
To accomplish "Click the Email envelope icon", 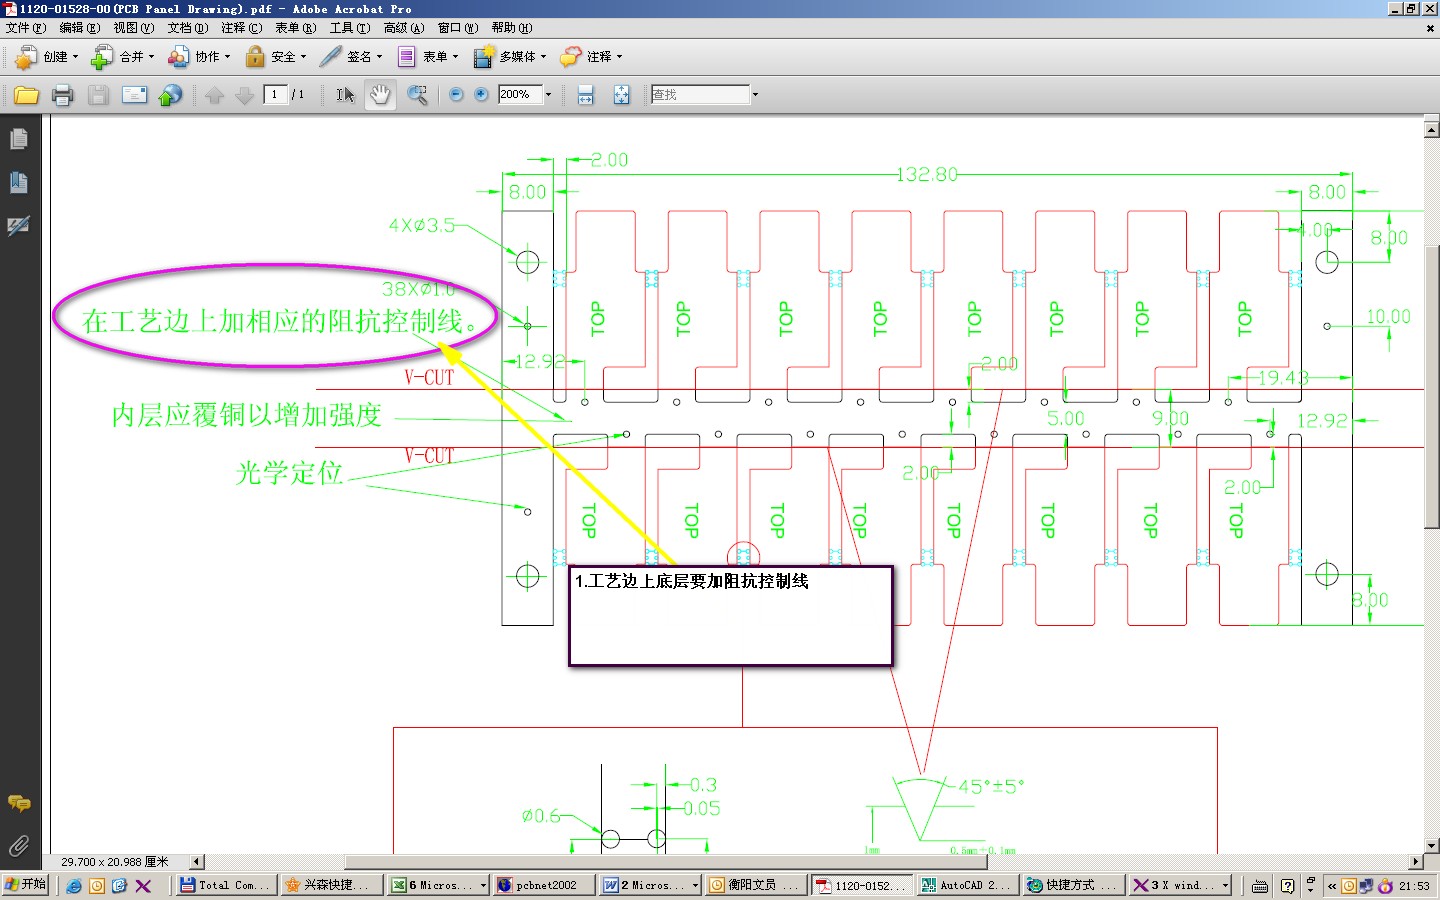I will [x=134, y=95].
